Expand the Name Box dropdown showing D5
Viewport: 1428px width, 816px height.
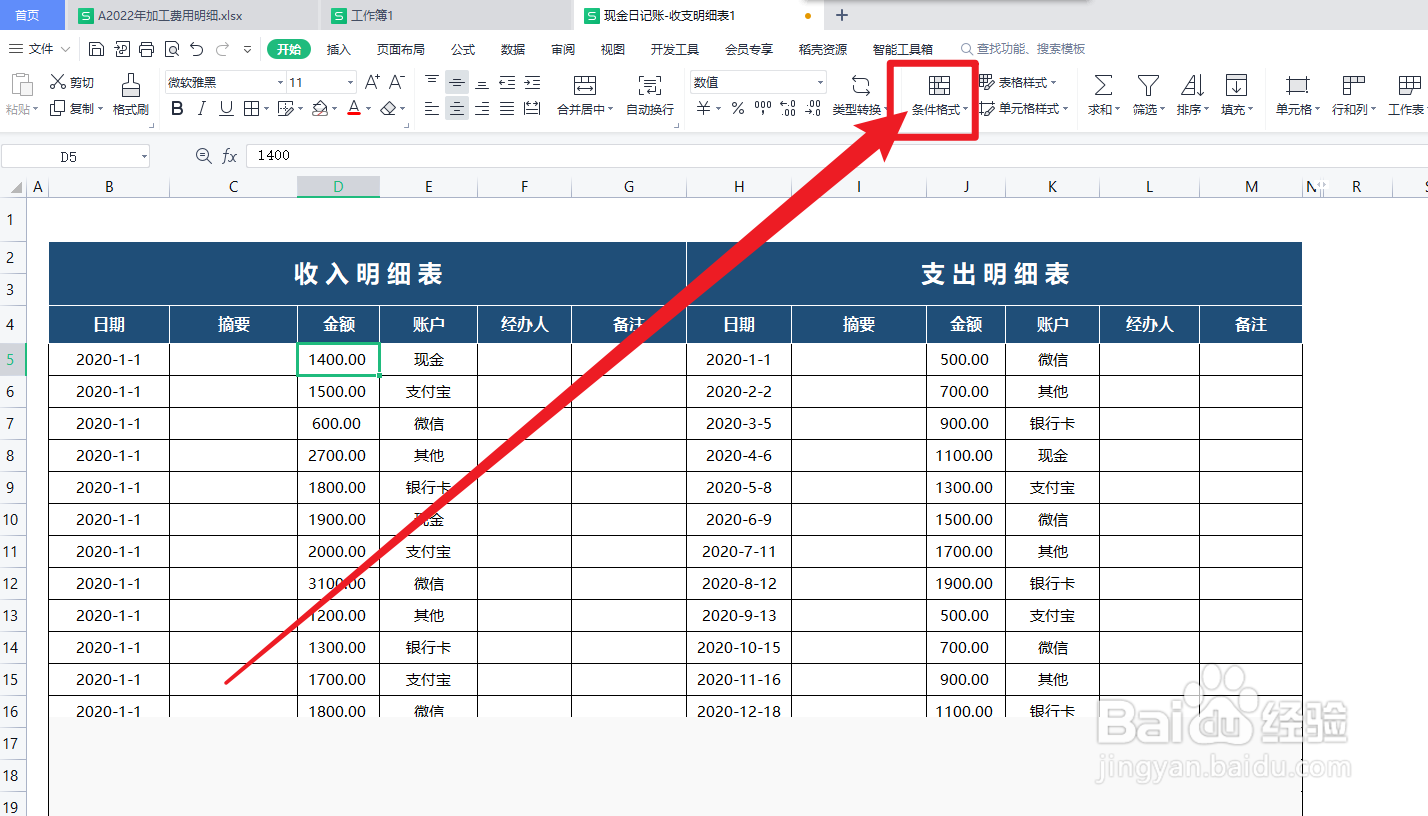pyautogui.click(x=143, y=156)
